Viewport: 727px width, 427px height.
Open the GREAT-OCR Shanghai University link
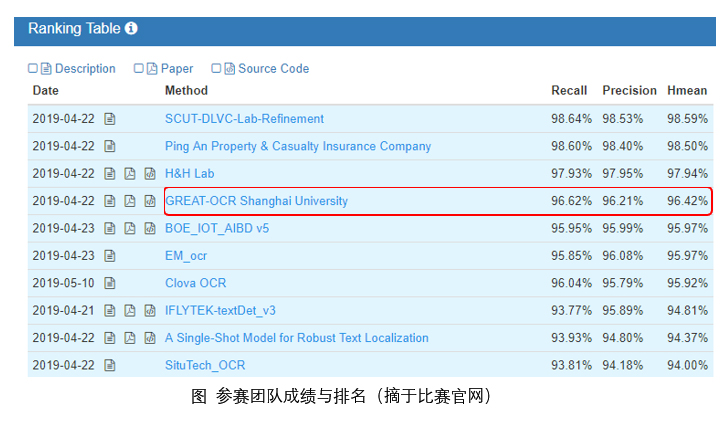coord(256,201)
